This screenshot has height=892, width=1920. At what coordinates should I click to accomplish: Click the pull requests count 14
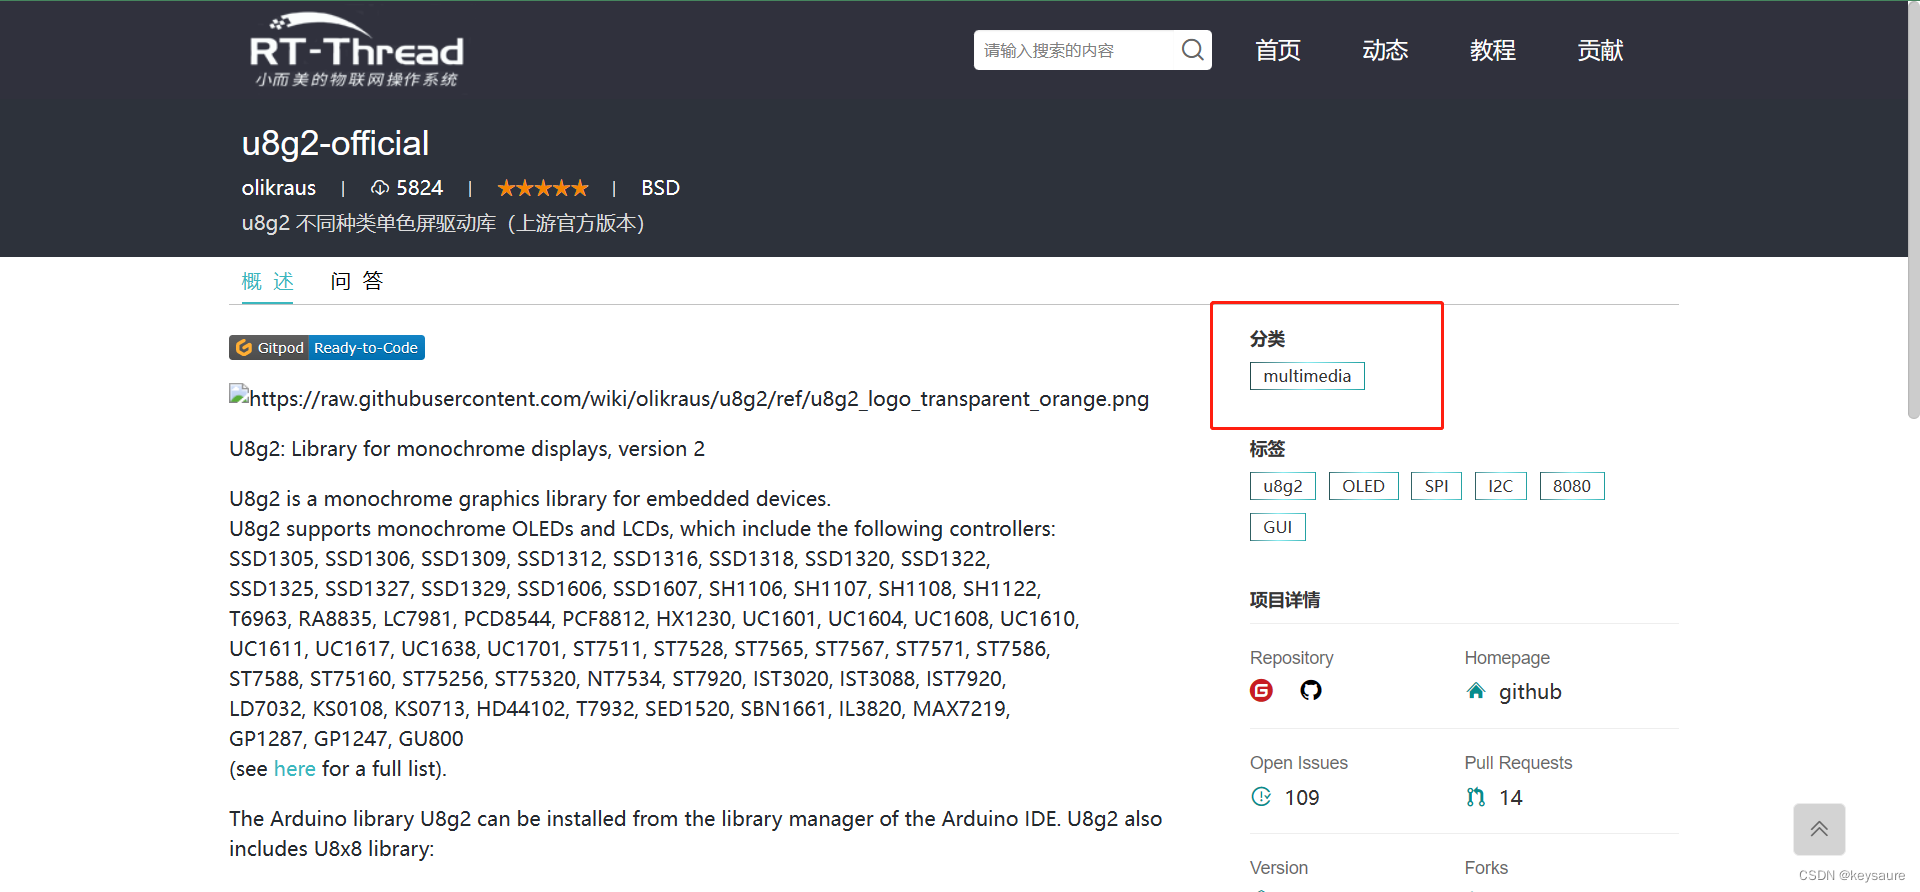[x=1511, y=797]
